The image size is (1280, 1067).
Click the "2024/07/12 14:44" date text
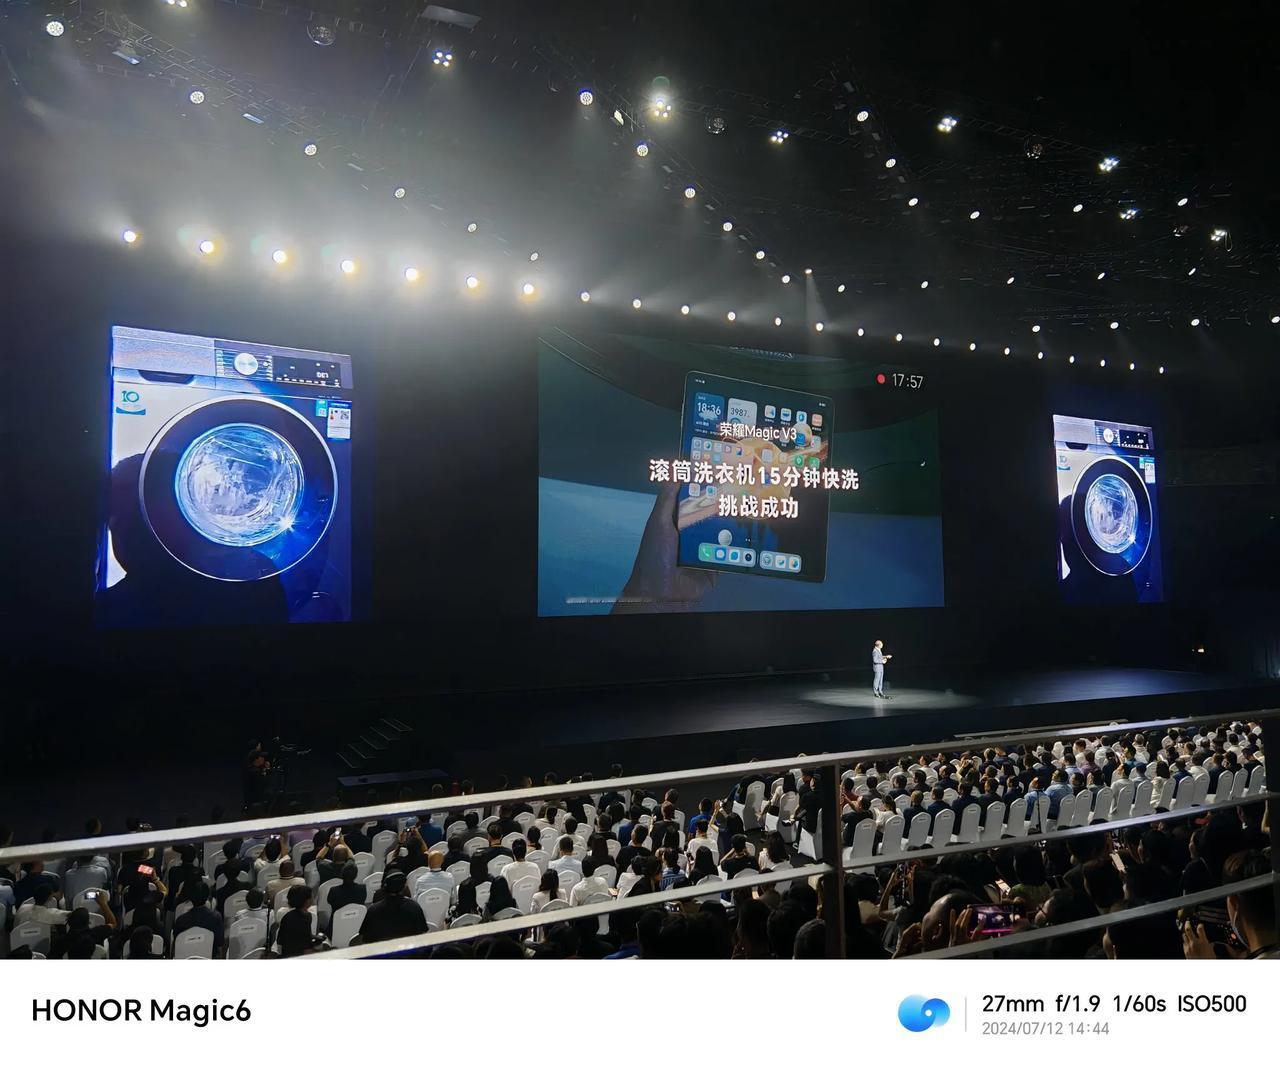click(1045, 1029)
